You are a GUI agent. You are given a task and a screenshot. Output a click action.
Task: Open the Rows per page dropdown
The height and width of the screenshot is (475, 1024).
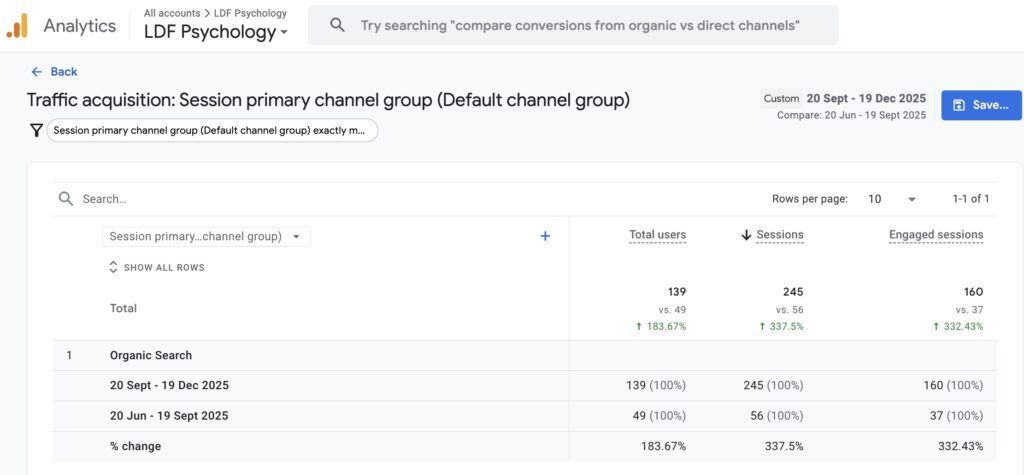tap(892, 199)
